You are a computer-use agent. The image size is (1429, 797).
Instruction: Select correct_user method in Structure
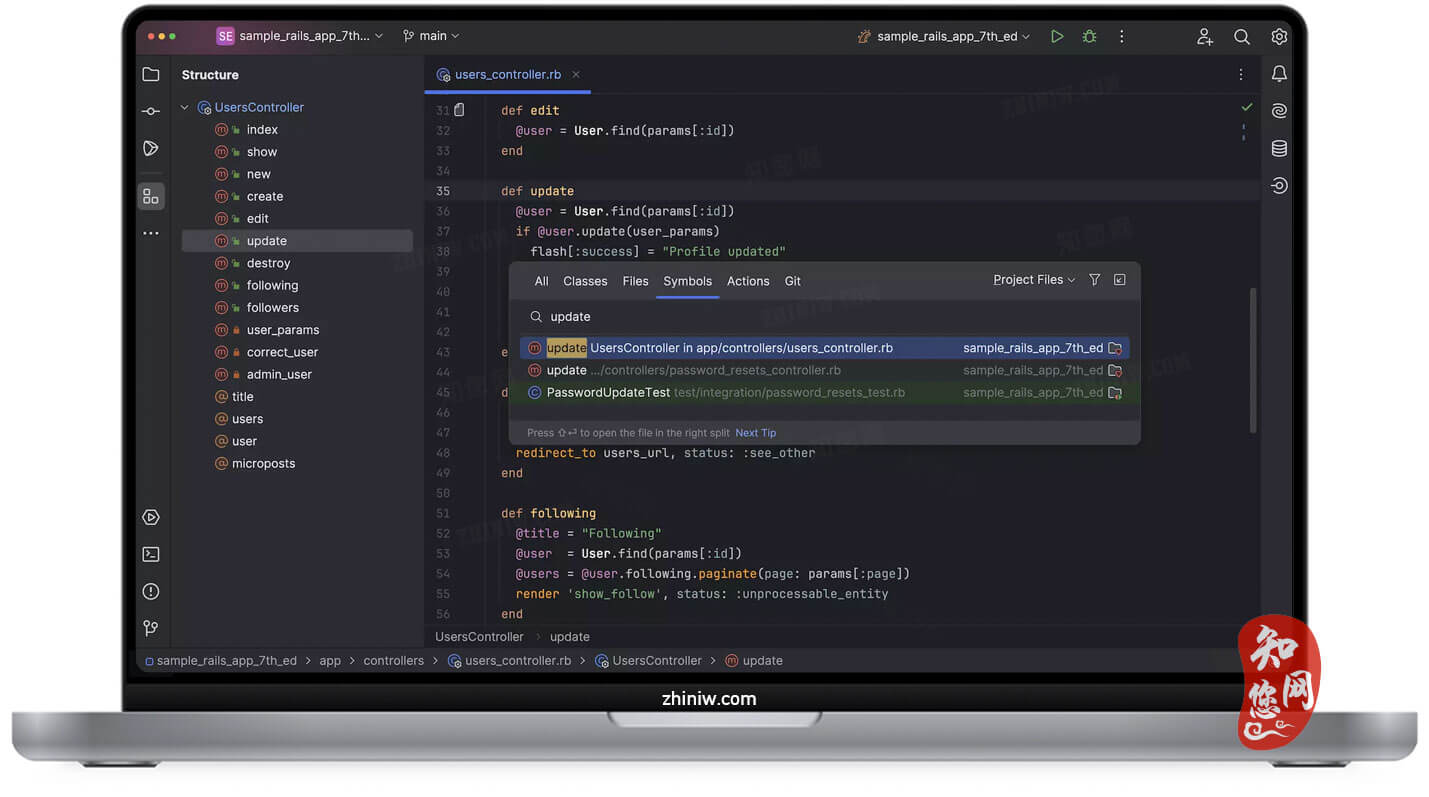[282, 352]
